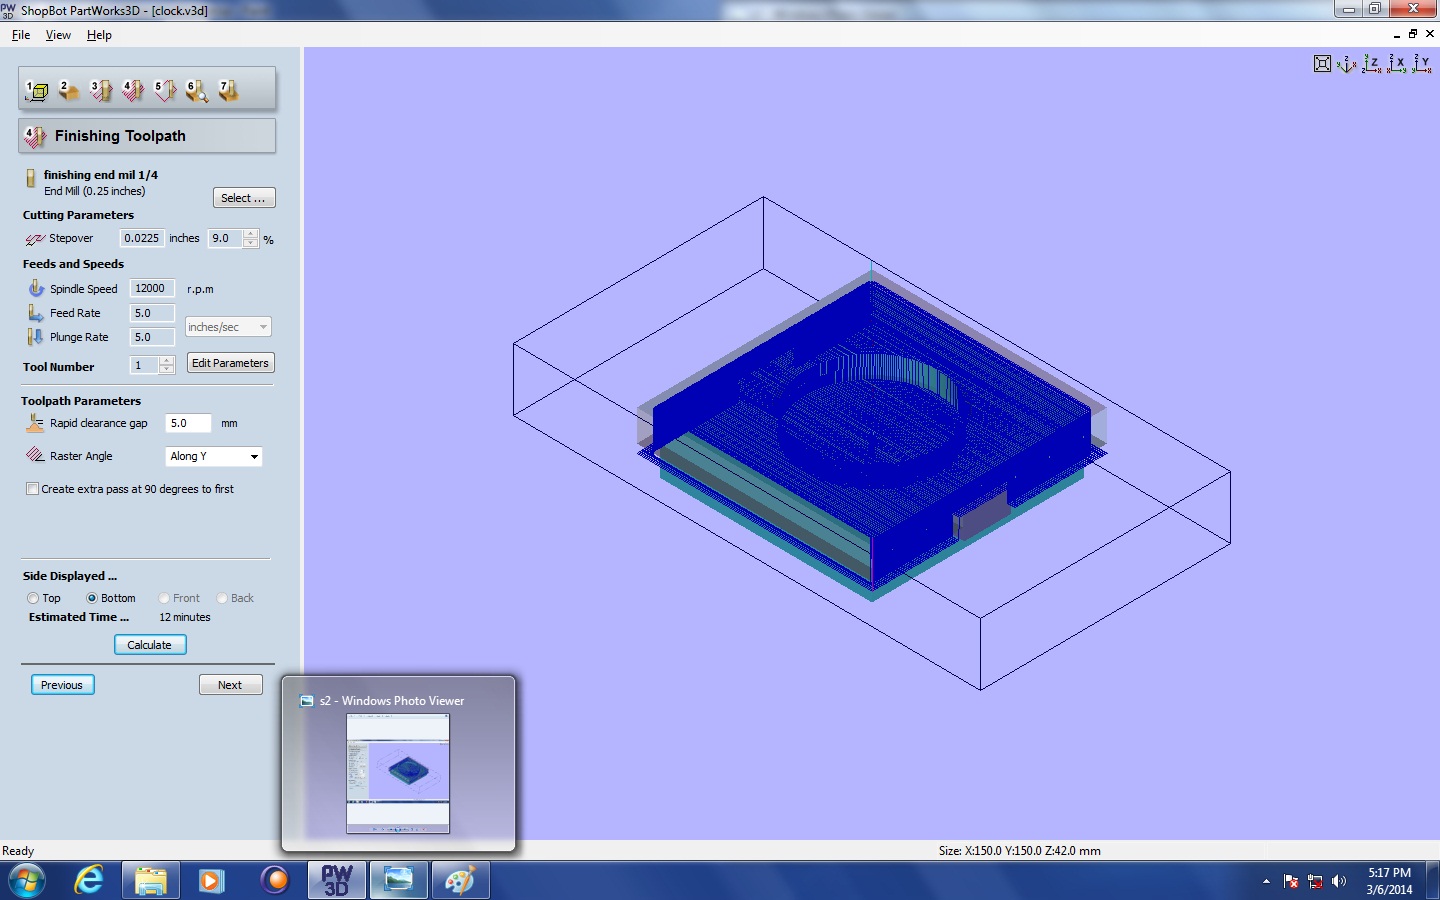The width and height of the screenshot is (1440, 900).
Task: Open step 6 Preview Machining
Action: [197, 91]
